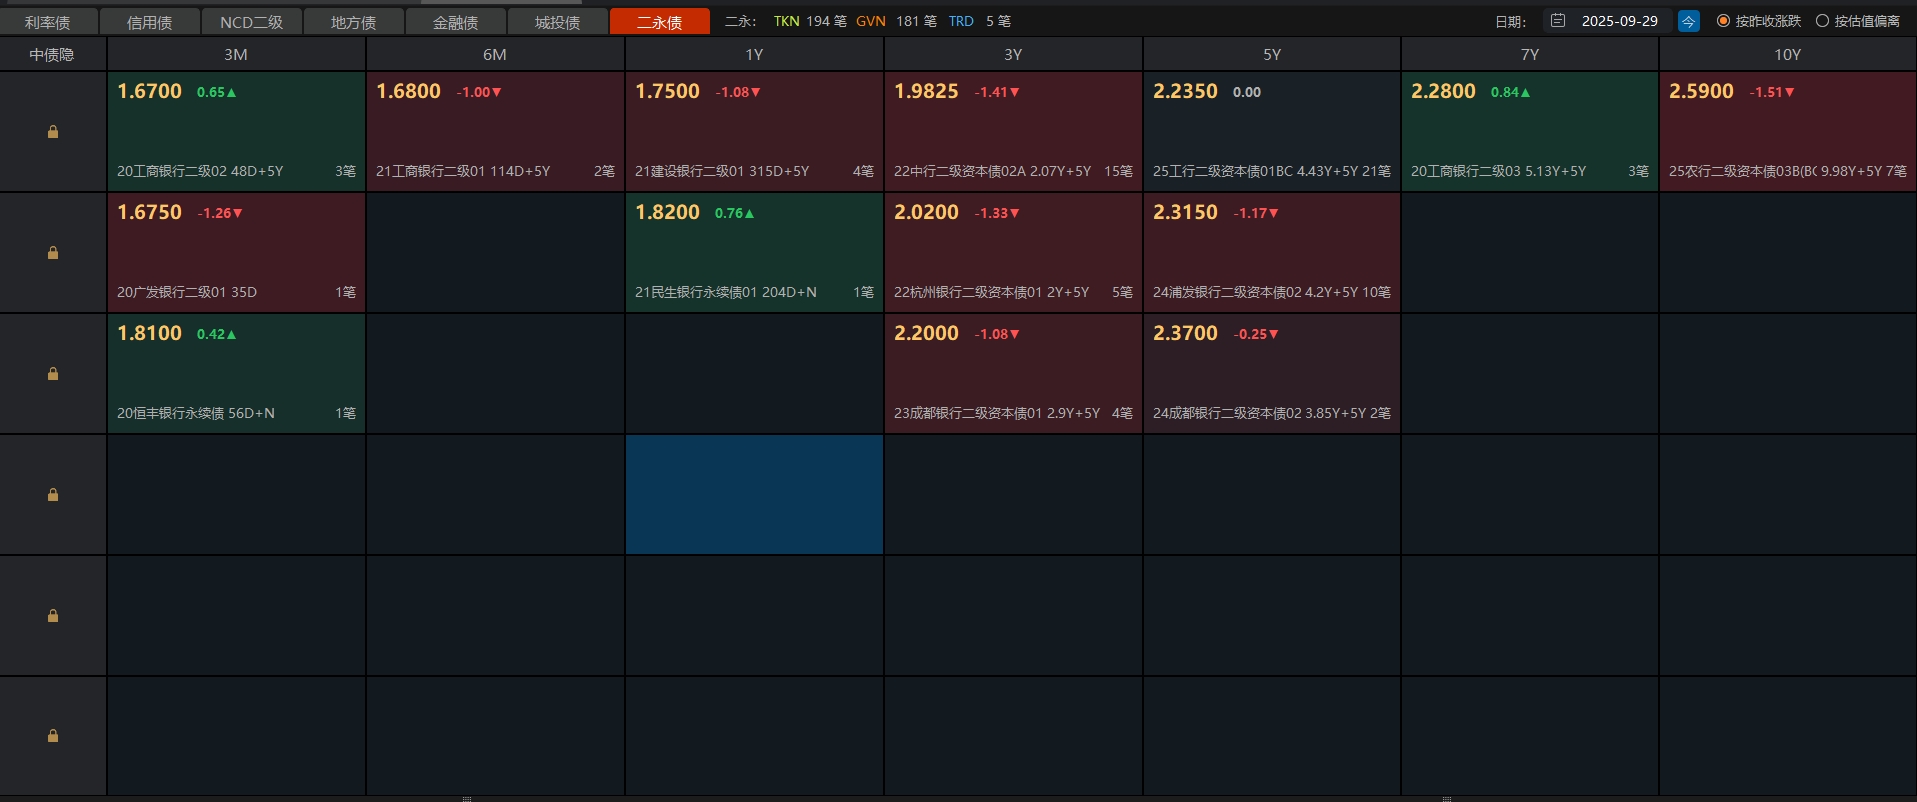Open the 20工商银行二级03 5.13Y+5Y cell
This screenshot has height=802, width=1917.
click(1530, 131)
